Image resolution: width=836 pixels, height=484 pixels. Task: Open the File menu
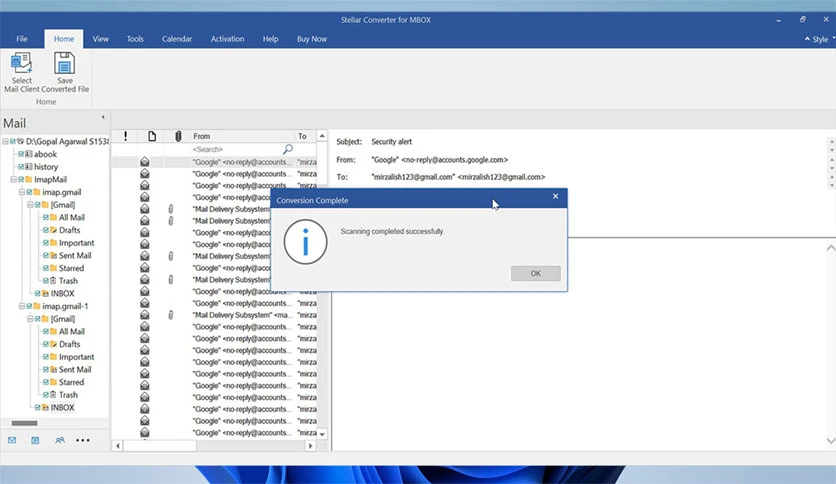click(22, 39)
